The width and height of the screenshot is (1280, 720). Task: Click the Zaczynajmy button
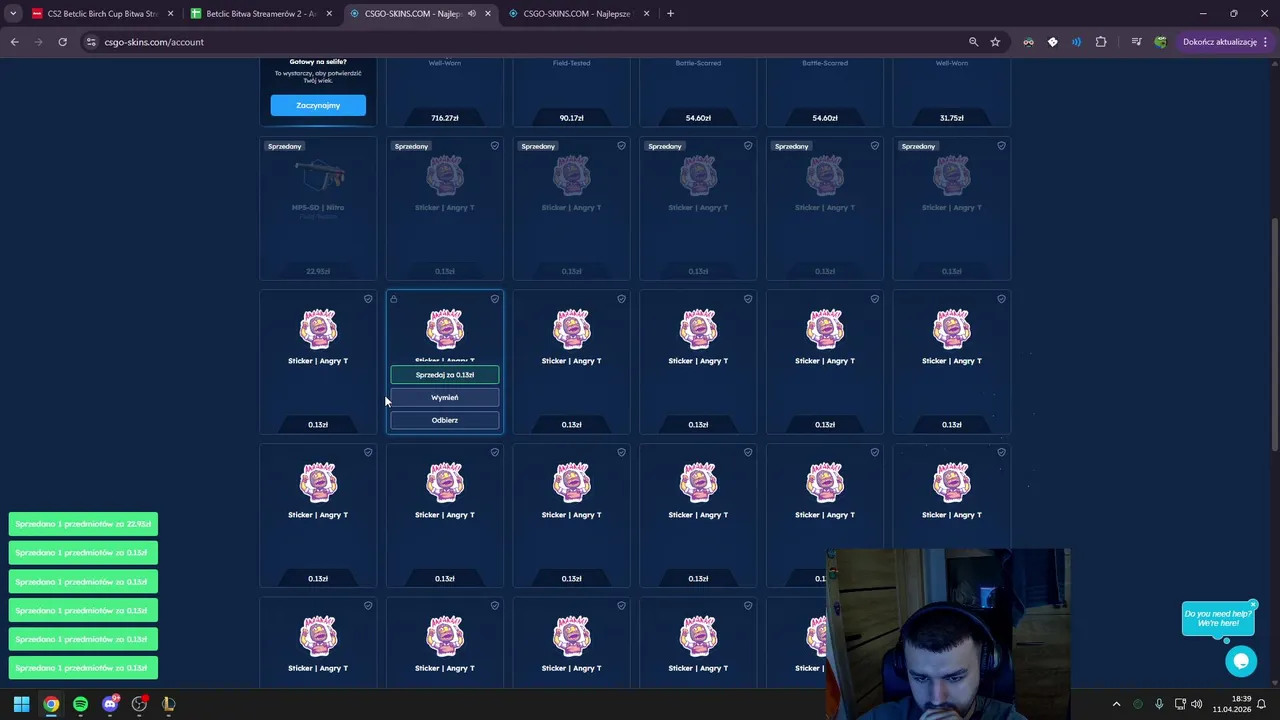[318, 105]
